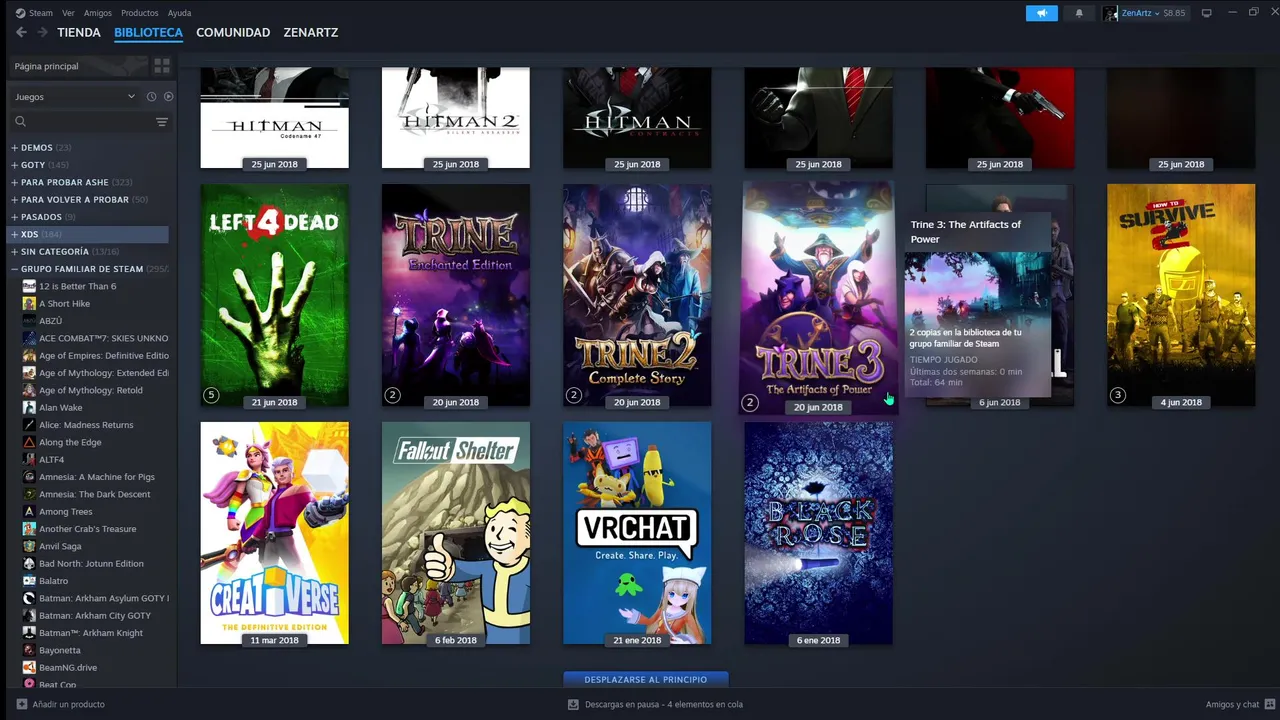This screenshot has width=1280, height=720.
Task: Open the downloads manager icon in status bar
Action: tap(573, 704)
